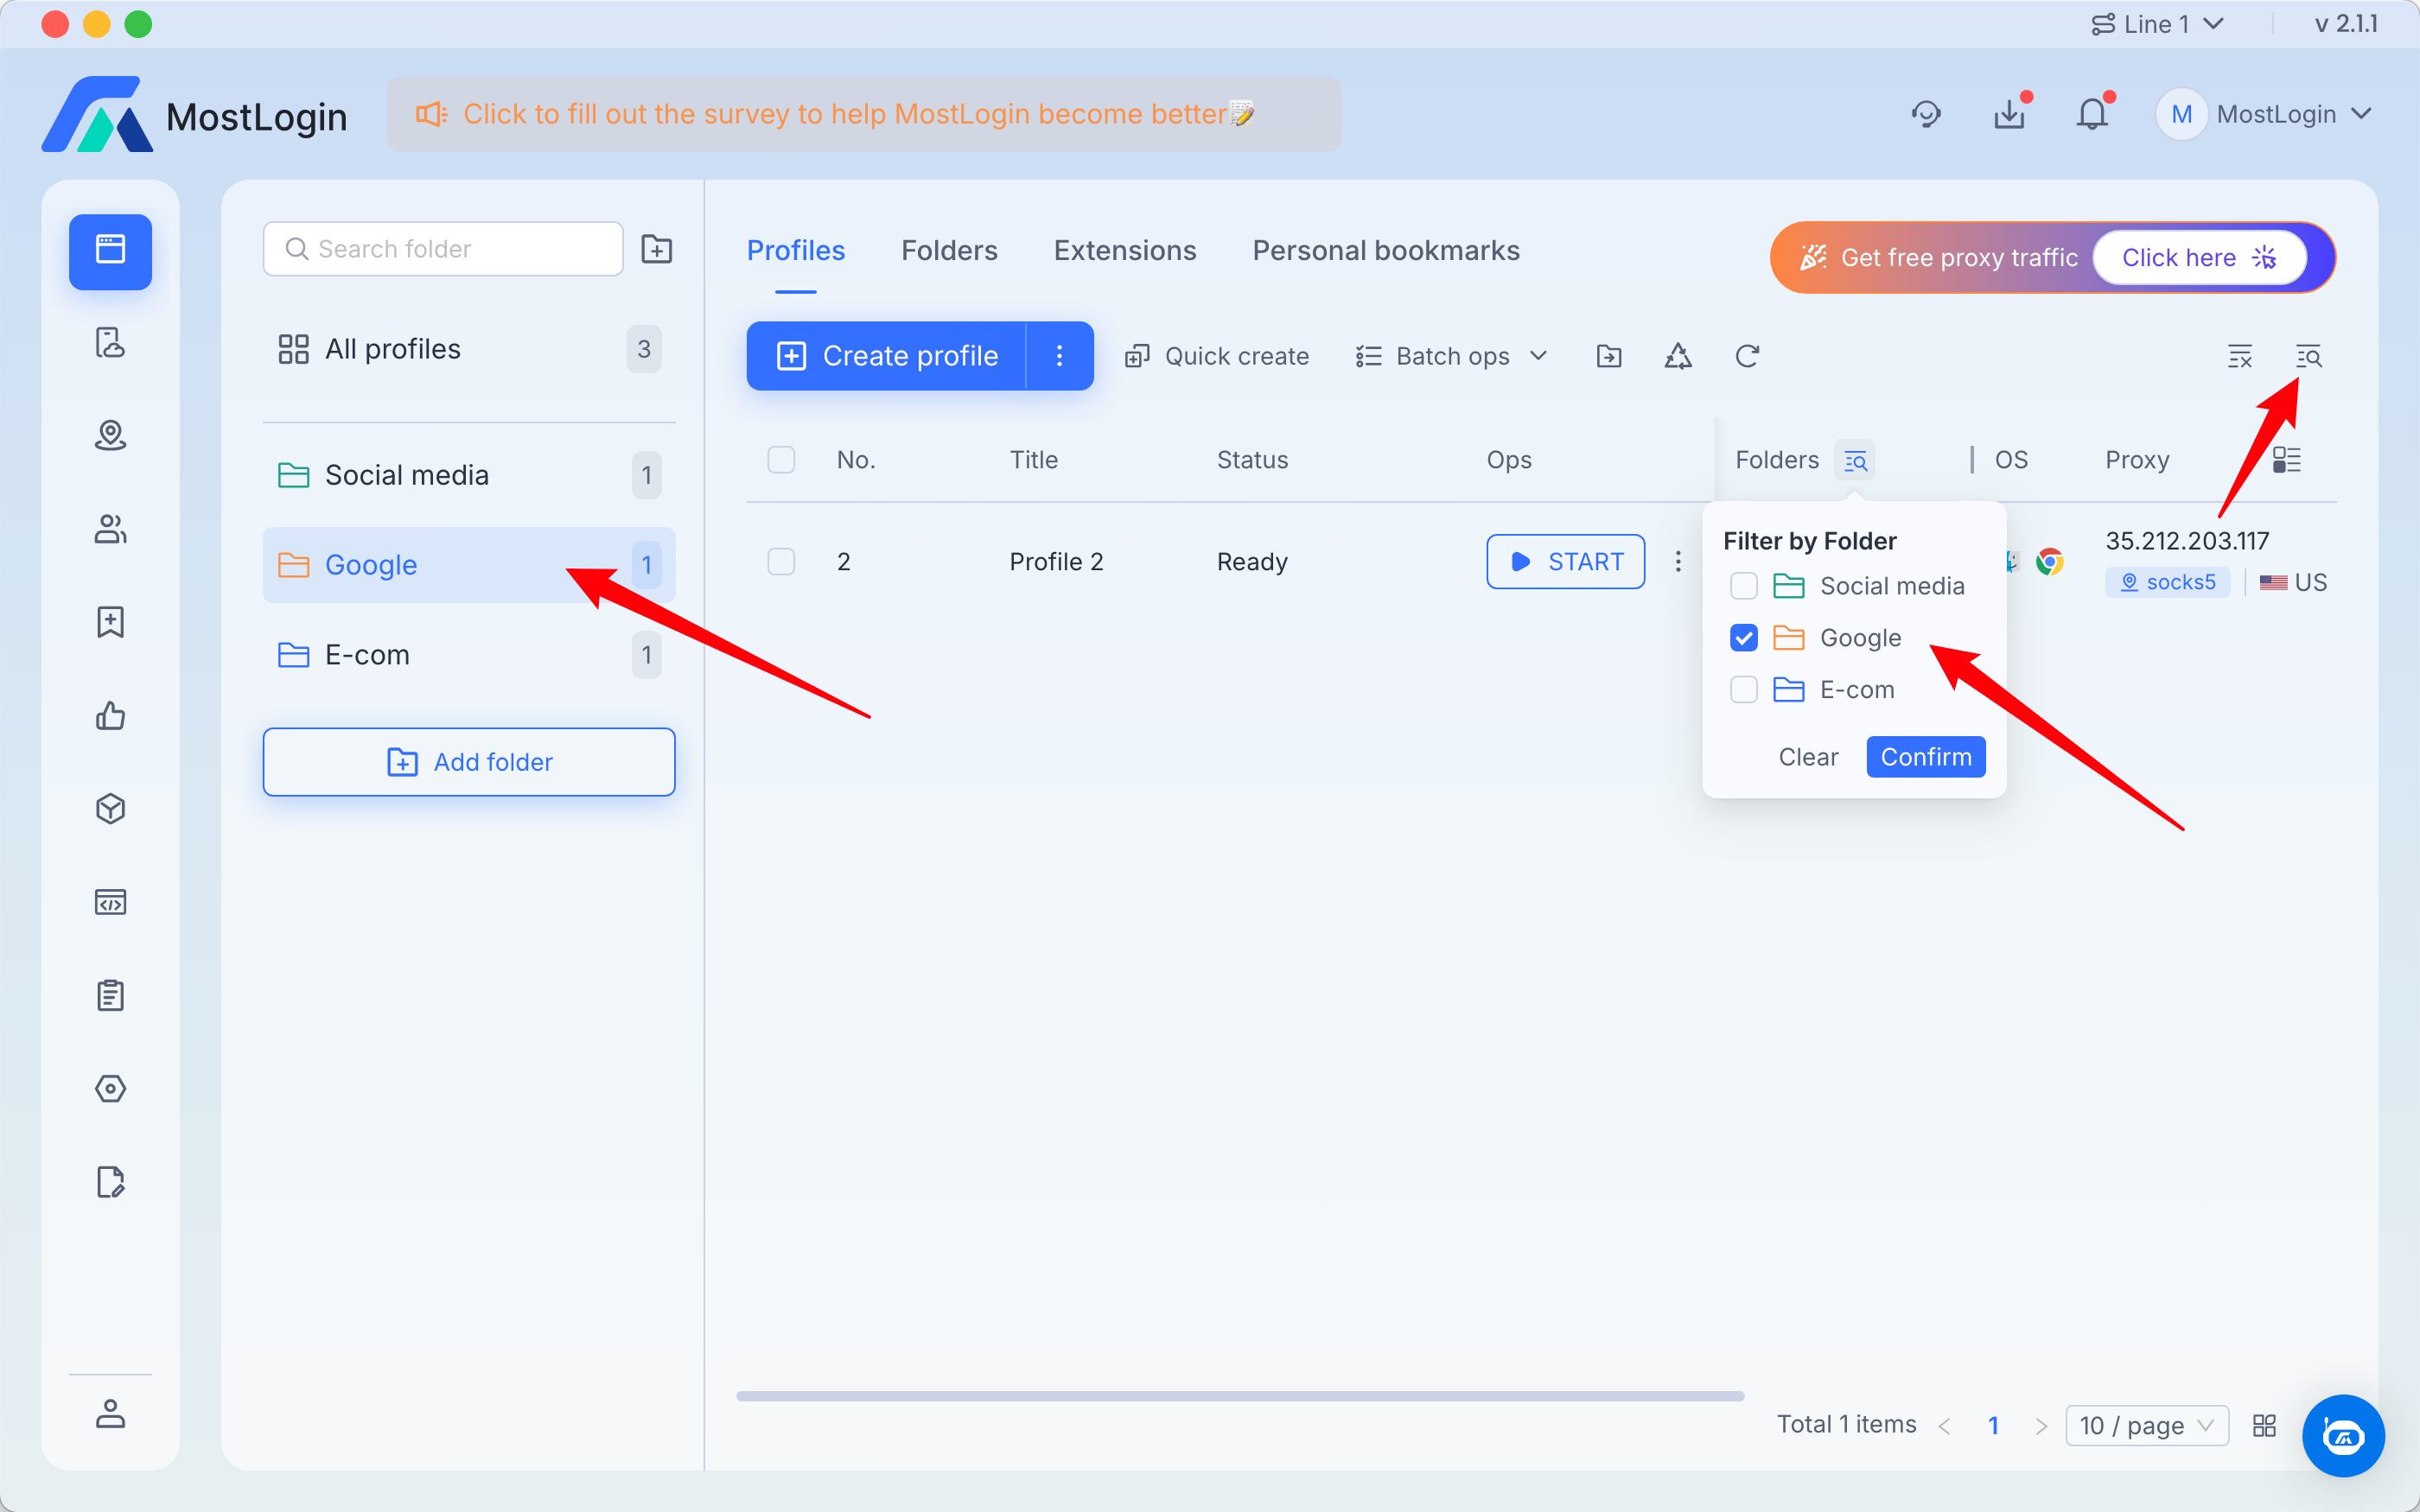Click the clear filters icon
This screenshot has height=1512, width=2420.
(x=2240, y=356)
